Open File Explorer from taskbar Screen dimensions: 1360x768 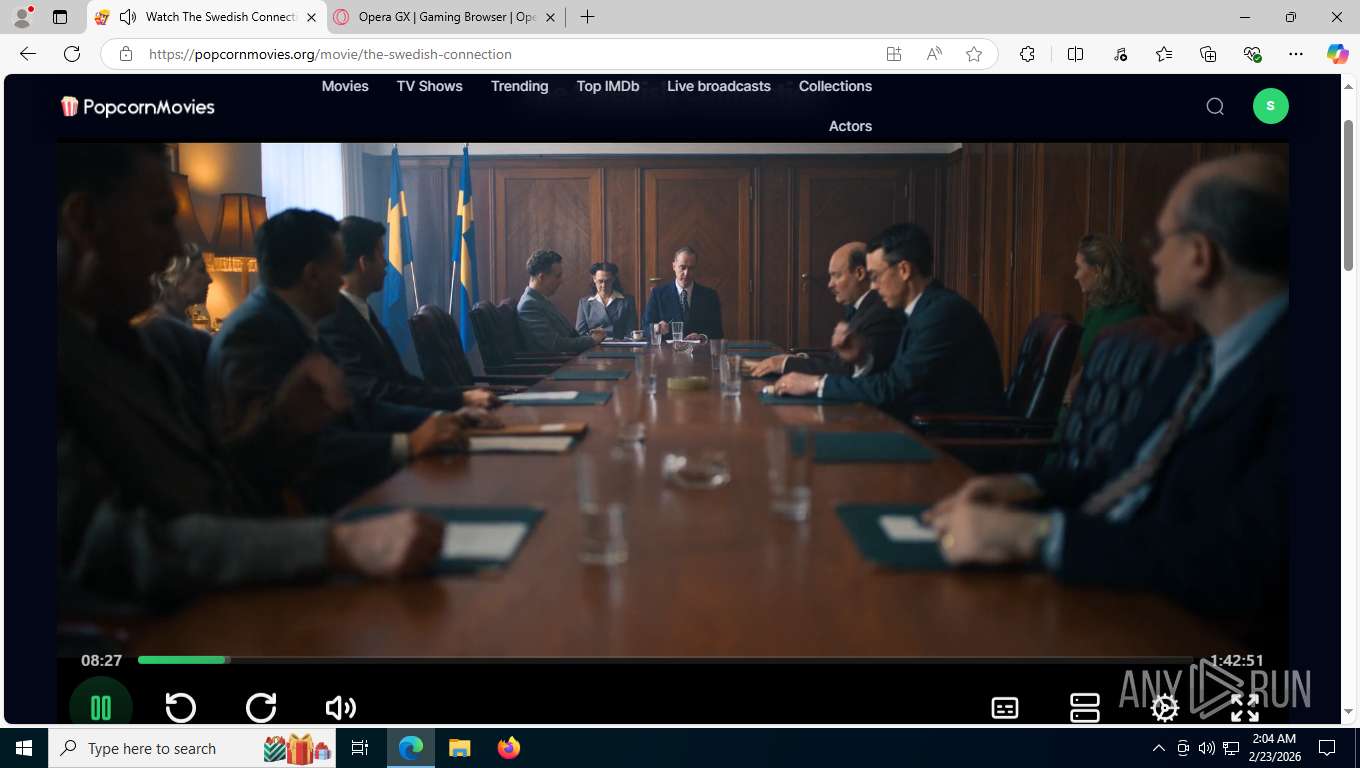coord(459,748)
